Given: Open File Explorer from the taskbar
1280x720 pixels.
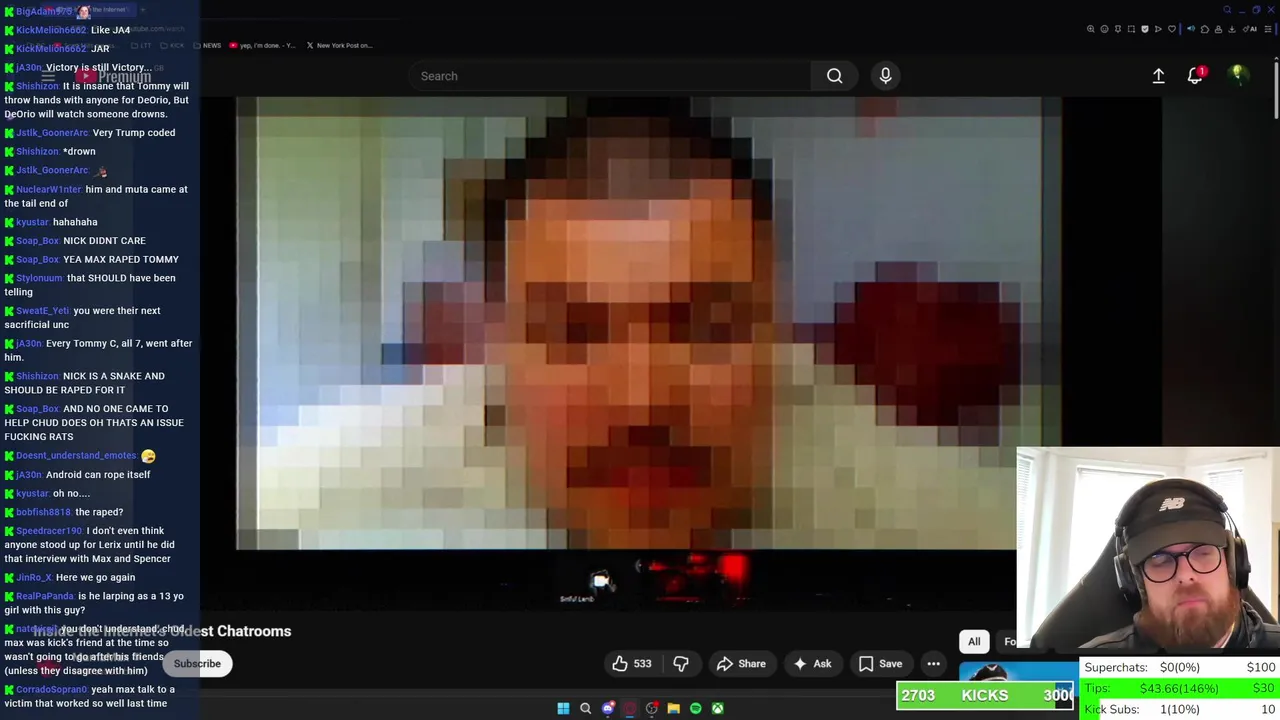Looking at the screenshot, I should coord(673,708).
